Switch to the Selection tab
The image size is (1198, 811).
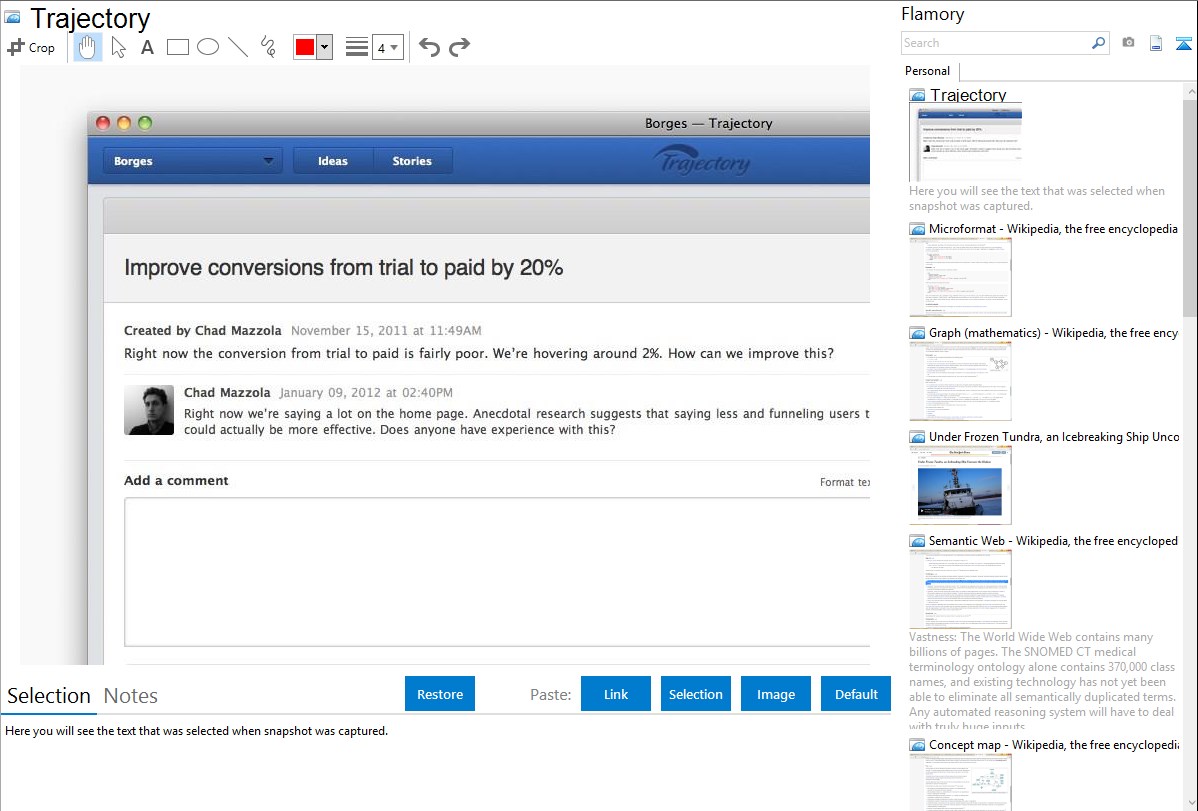(x=49, y=696)
